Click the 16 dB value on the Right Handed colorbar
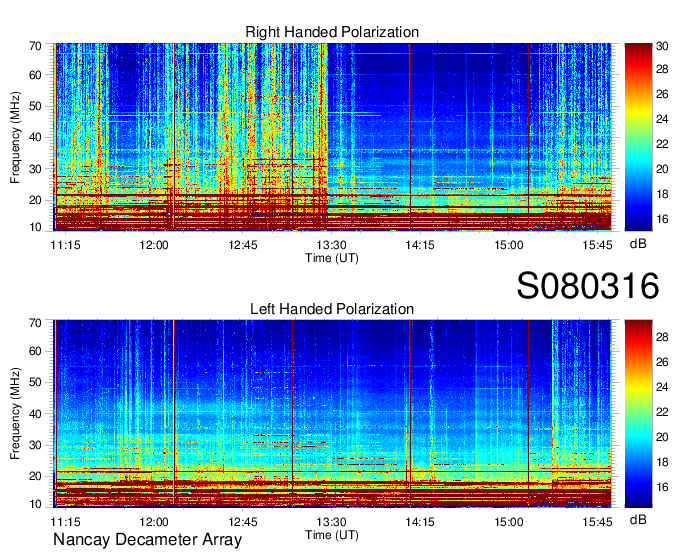Viewport: 680px width, 552px height. (662, 219)
